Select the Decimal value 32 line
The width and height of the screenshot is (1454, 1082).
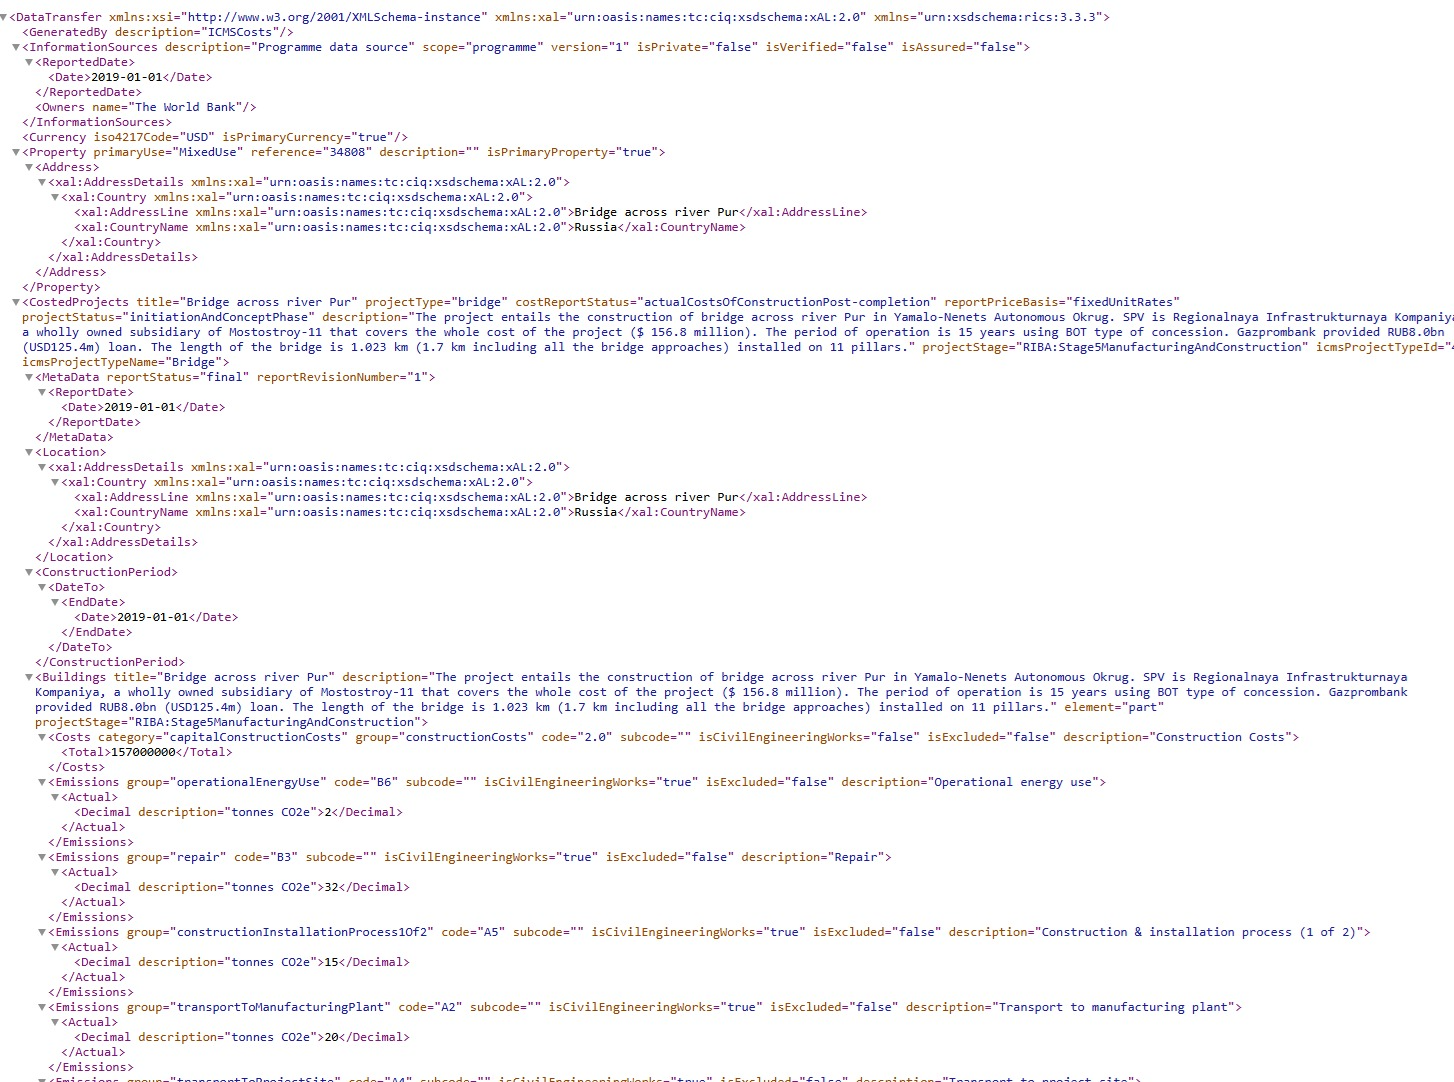coord(242,887)
